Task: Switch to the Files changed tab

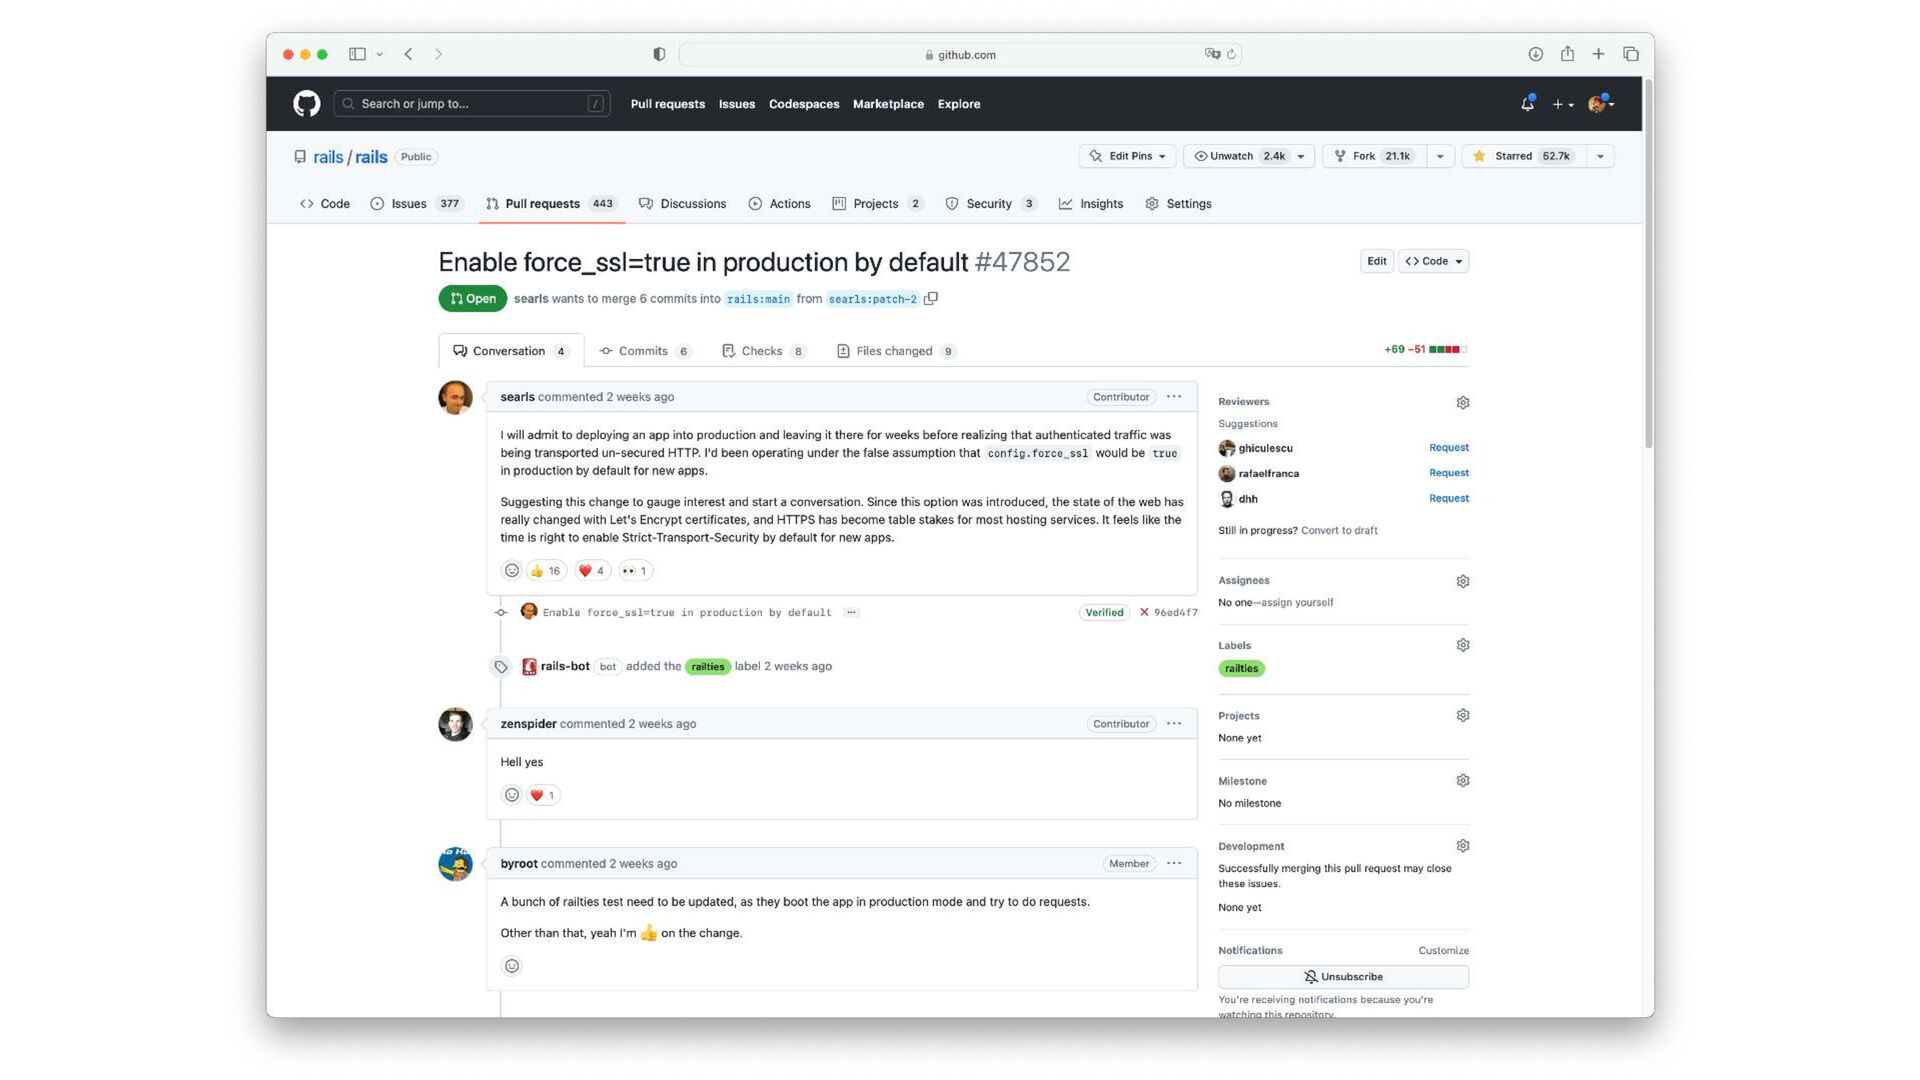Action: coord(894,351)
